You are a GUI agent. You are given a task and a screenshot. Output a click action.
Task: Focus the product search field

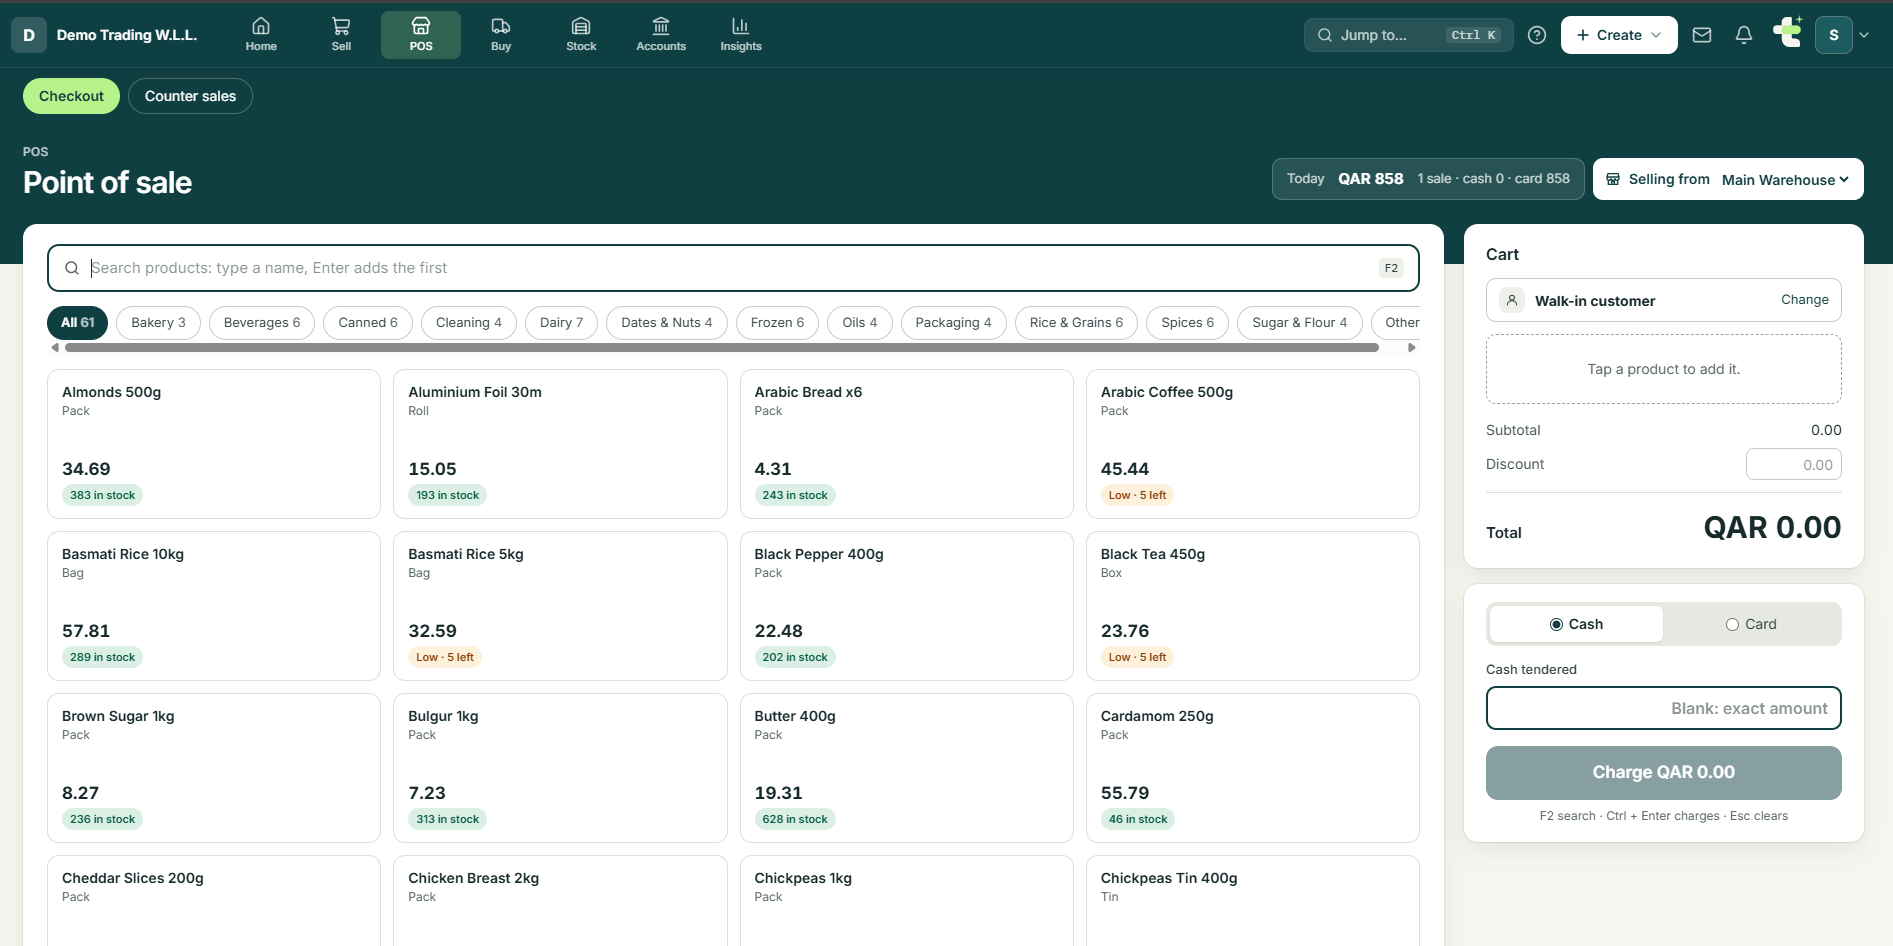pyautogui.click(x=733, y=268)
